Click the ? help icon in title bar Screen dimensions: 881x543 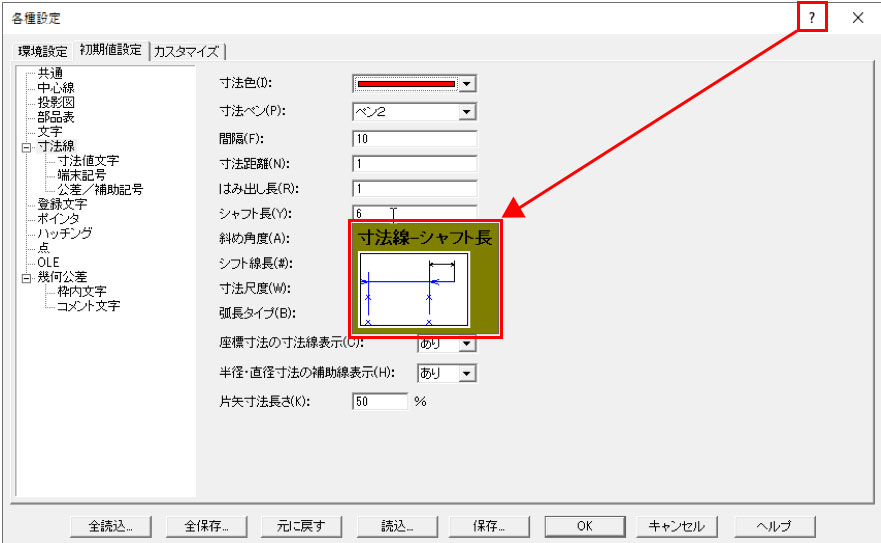[x=812, y=17]
